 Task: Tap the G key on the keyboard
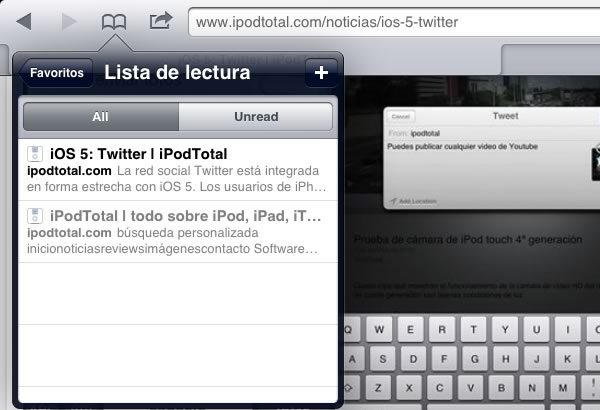pos(475,359)
